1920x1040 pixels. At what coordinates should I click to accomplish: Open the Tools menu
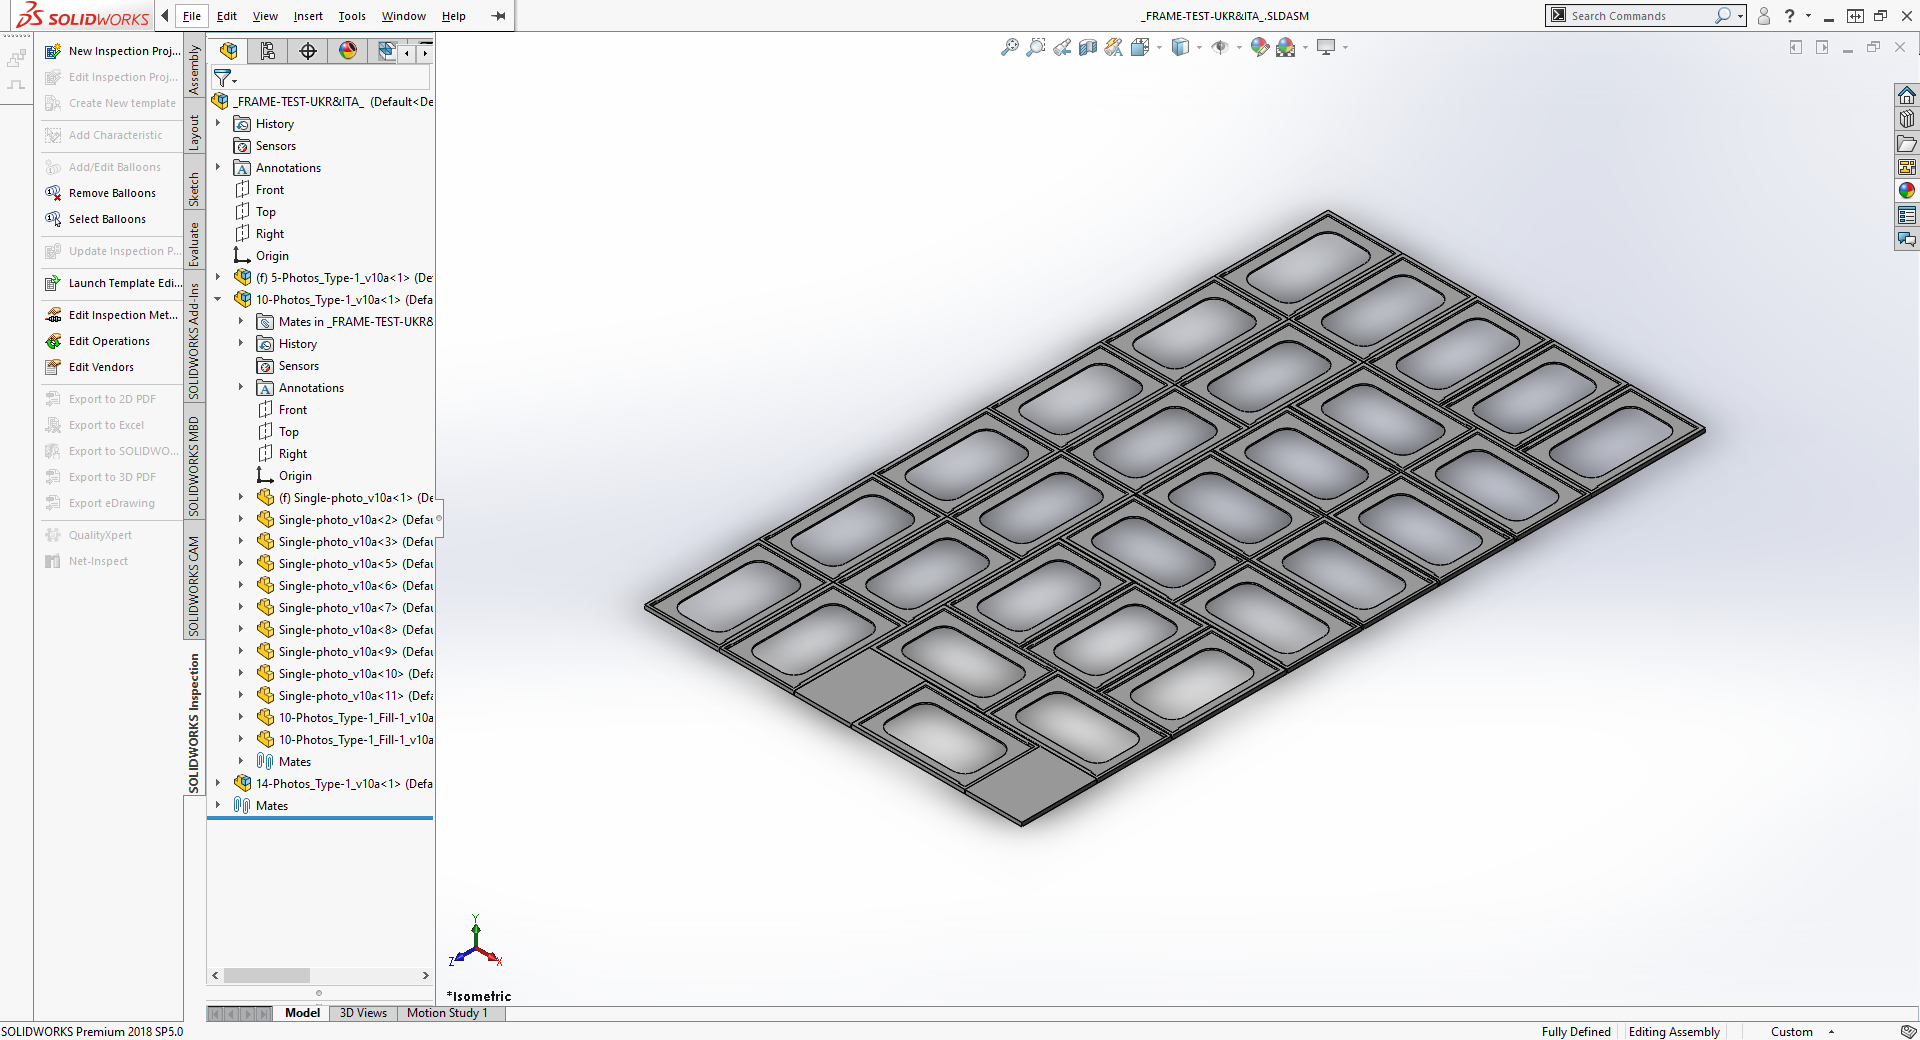352,16
